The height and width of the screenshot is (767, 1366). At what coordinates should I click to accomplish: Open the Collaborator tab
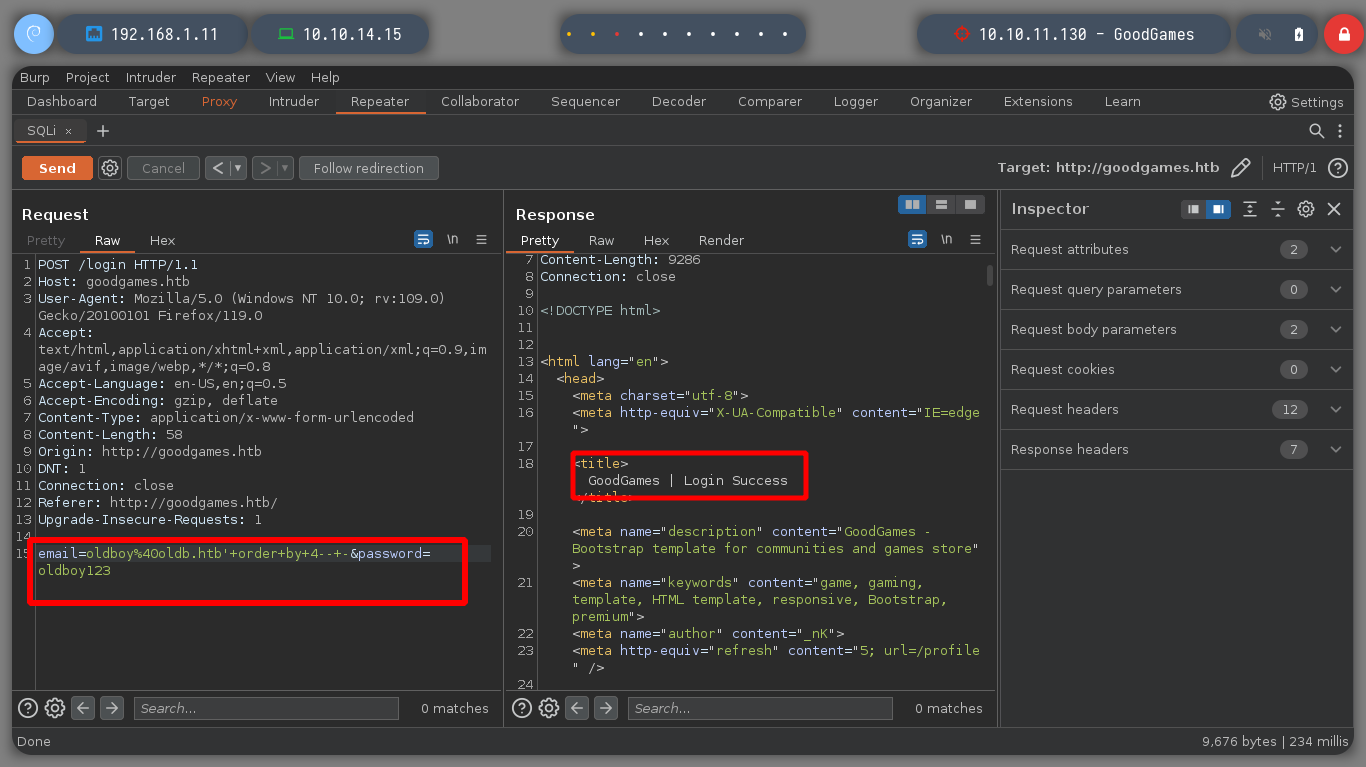480,102
